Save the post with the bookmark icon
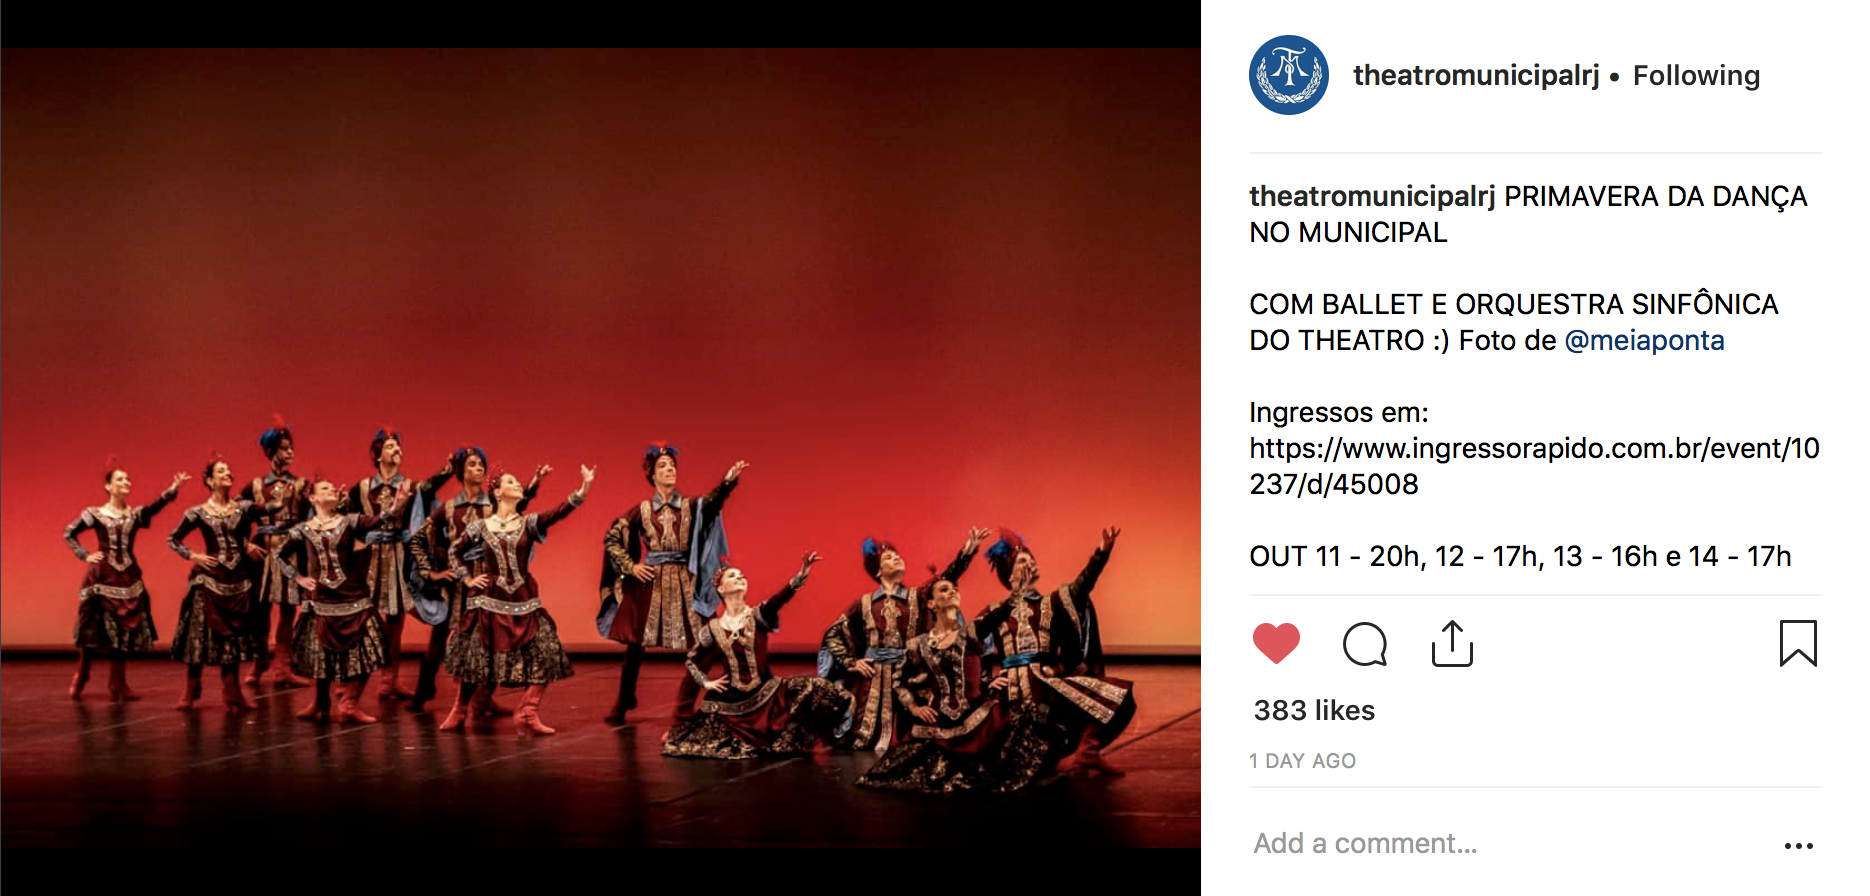Image resolution: width=1870 pixels, height=896 pixels. 1798,643
